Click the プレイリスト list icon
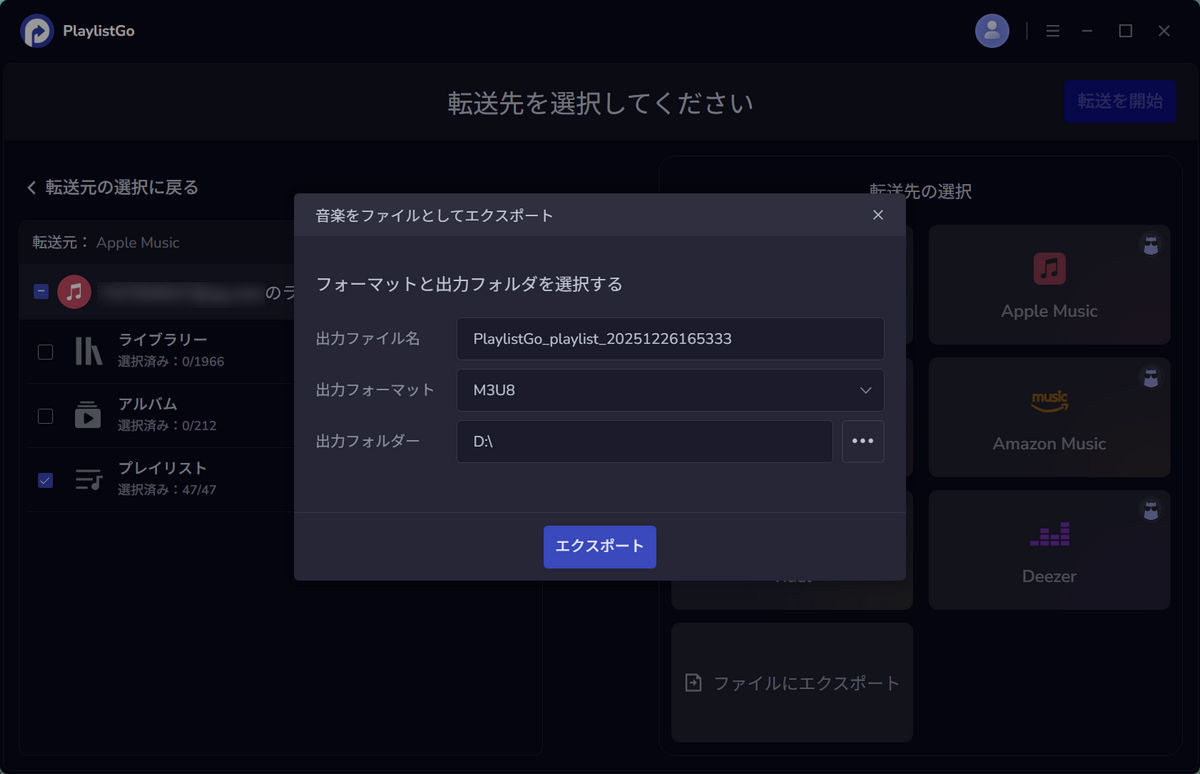The height and width of the screenshot is (774, 1200). pos(89,479)
